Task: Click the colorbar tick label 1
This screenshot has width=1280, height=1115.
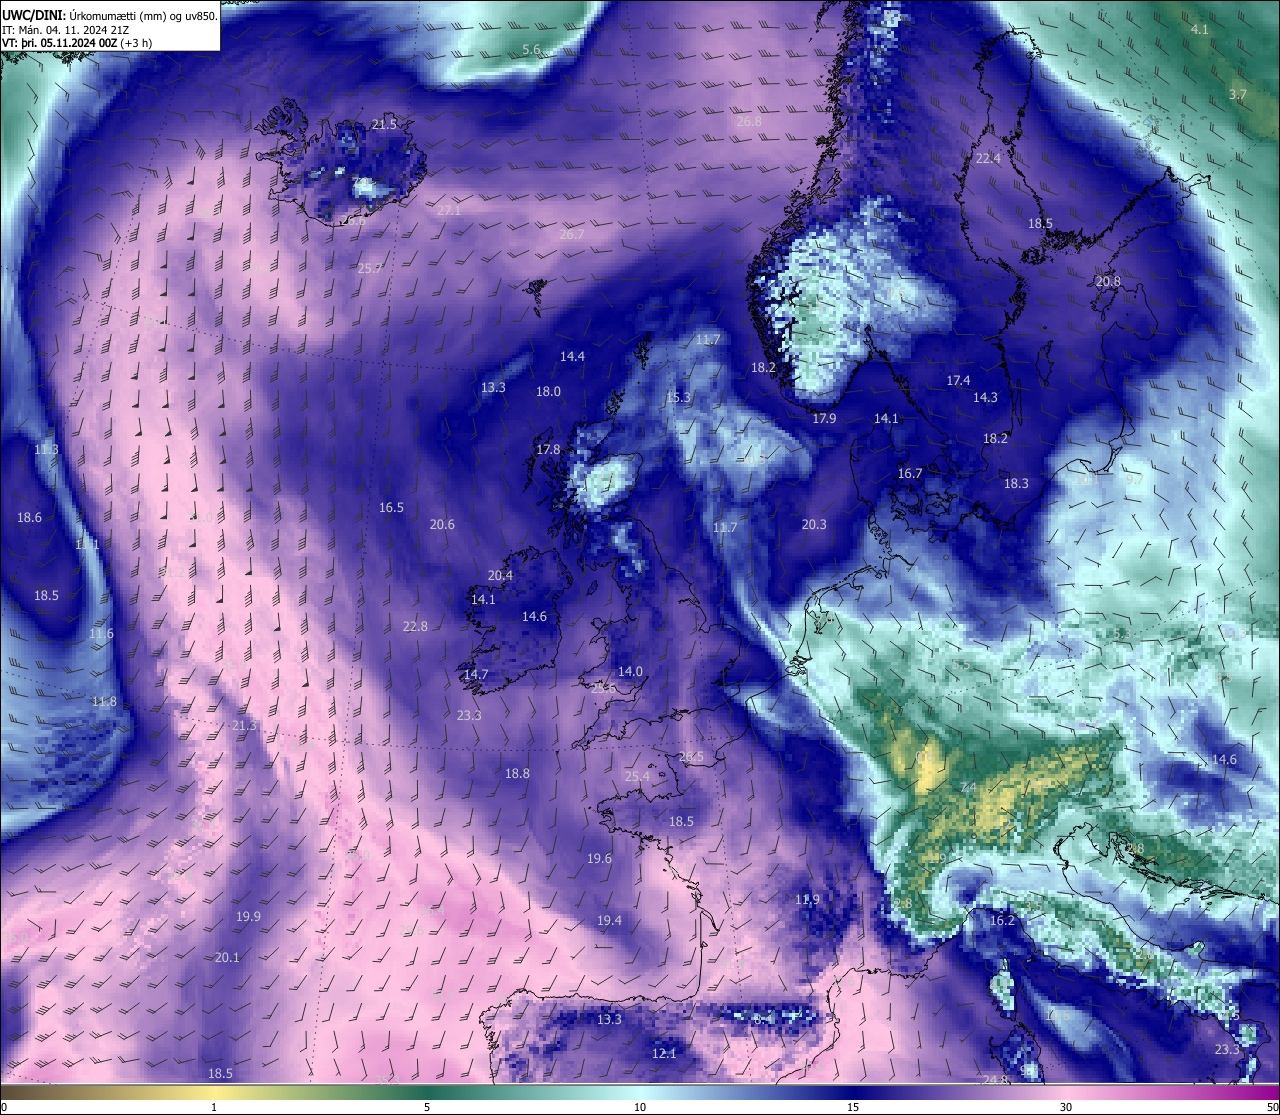Action: [x=214, y=1107]
